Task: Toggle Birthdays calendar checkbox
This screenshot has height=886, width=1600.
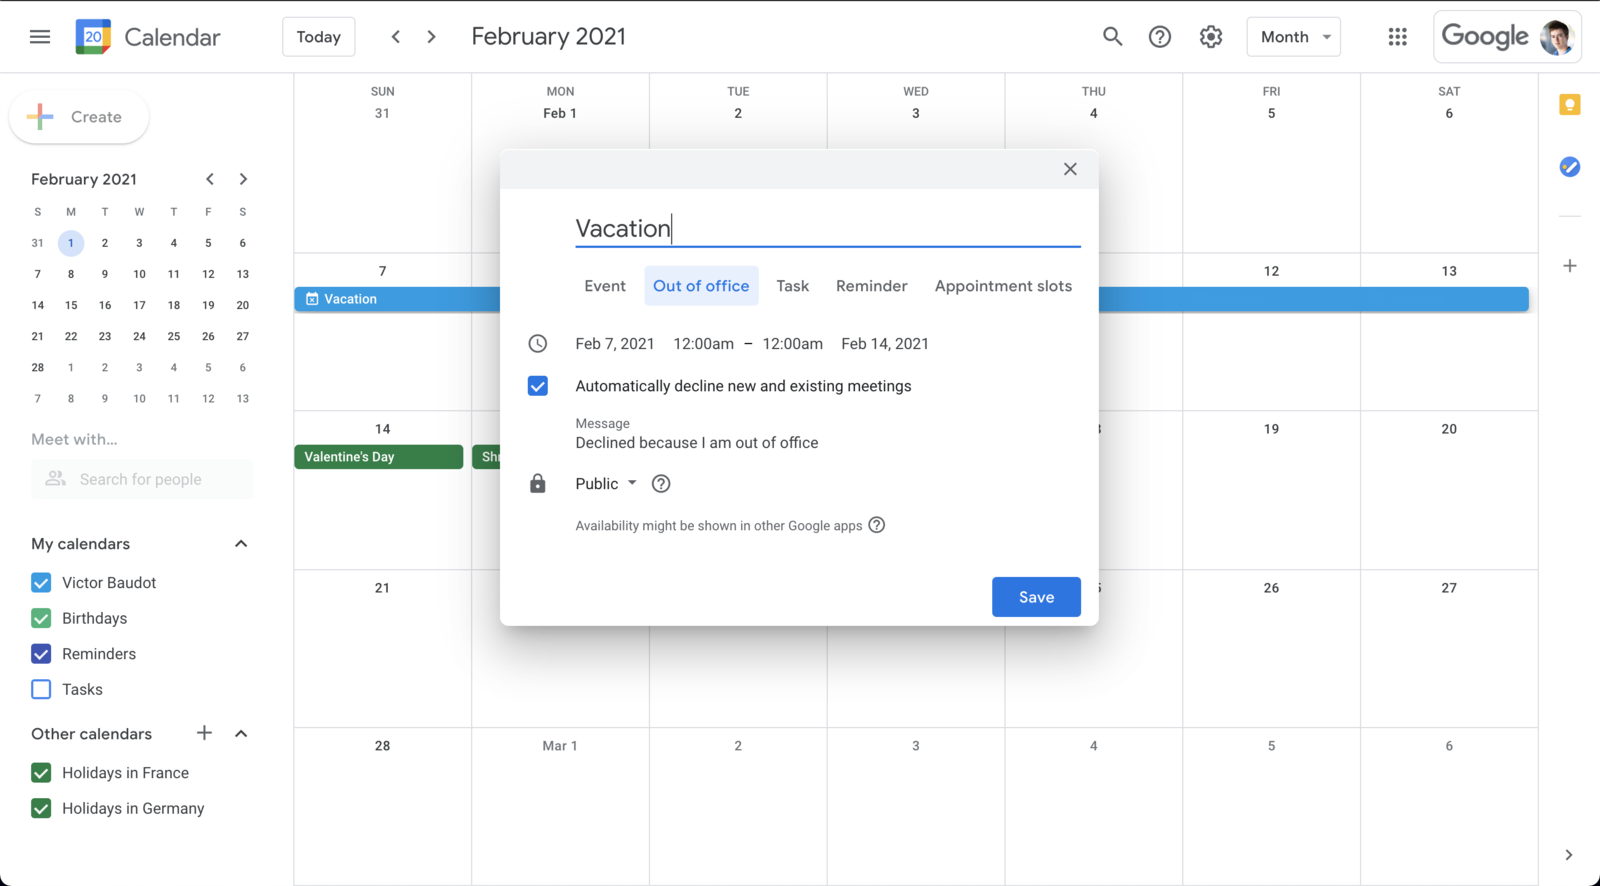Action: tap(41, 618)
